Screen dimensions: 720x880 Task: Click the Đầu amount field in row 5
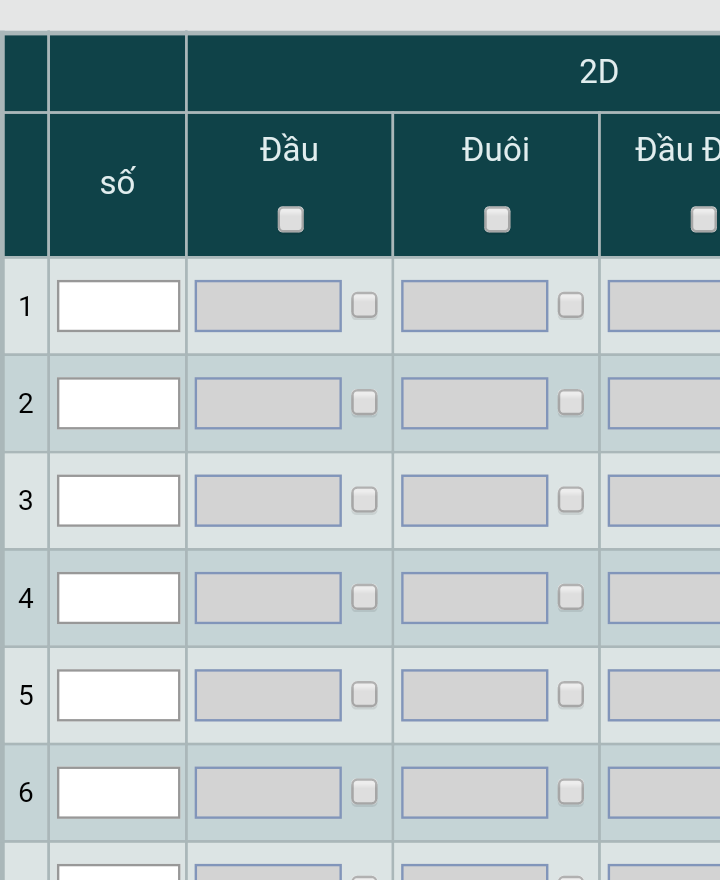(x=268, y=695)
